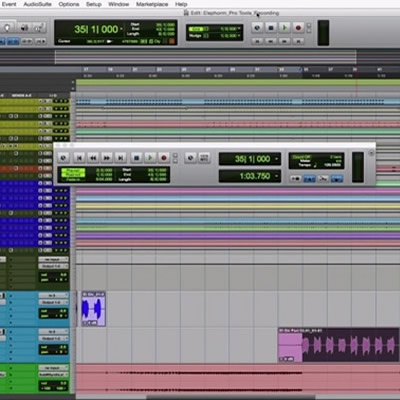Open Grid value dropdown arrow
Image resolution: width=400 pixels, height=400 pixels.
pos(239,29)
